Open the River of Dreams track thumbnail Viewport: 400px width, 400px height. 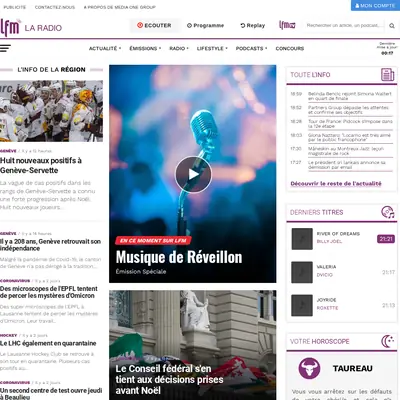pyautogui.click(x=302, y=239)
